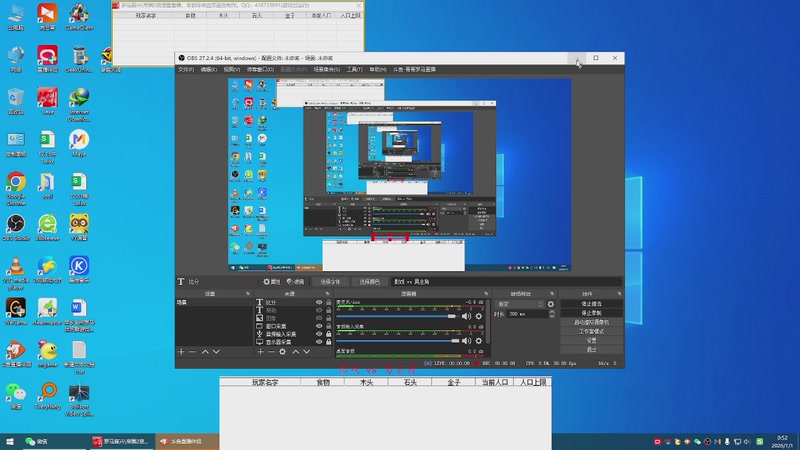The width and height of the screenshot is (800, 450).
Task: Click transition duration 300 ms field
Action: [x=527, y=314]
